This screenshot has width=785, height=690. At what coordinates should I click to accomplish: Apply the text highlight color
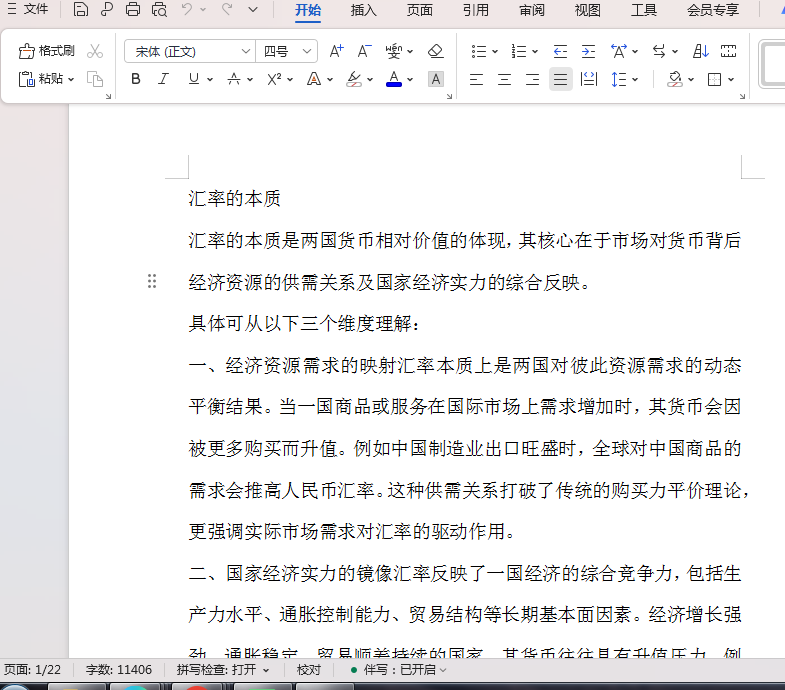(x=354, y=79)
